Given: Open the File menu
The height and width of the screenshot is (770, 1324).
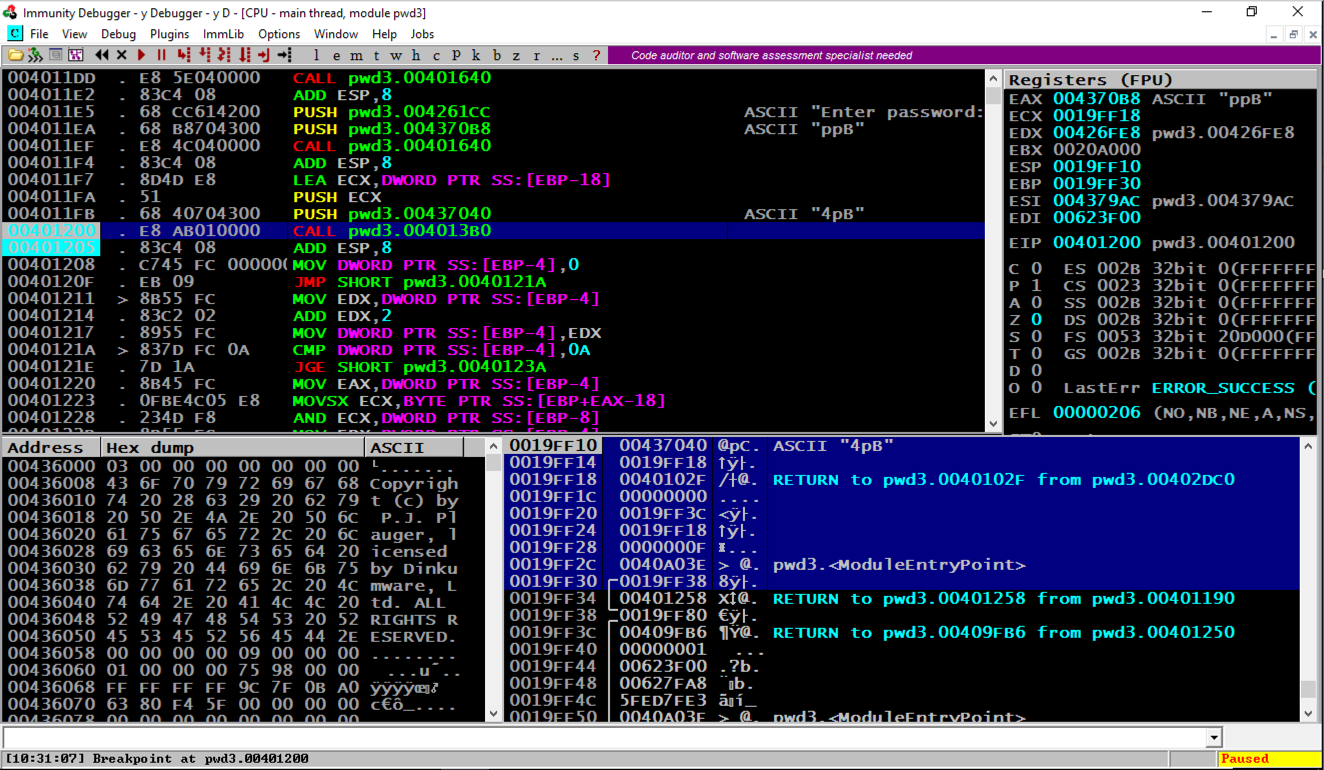Looking at the screenshot, I should [40, 34].
